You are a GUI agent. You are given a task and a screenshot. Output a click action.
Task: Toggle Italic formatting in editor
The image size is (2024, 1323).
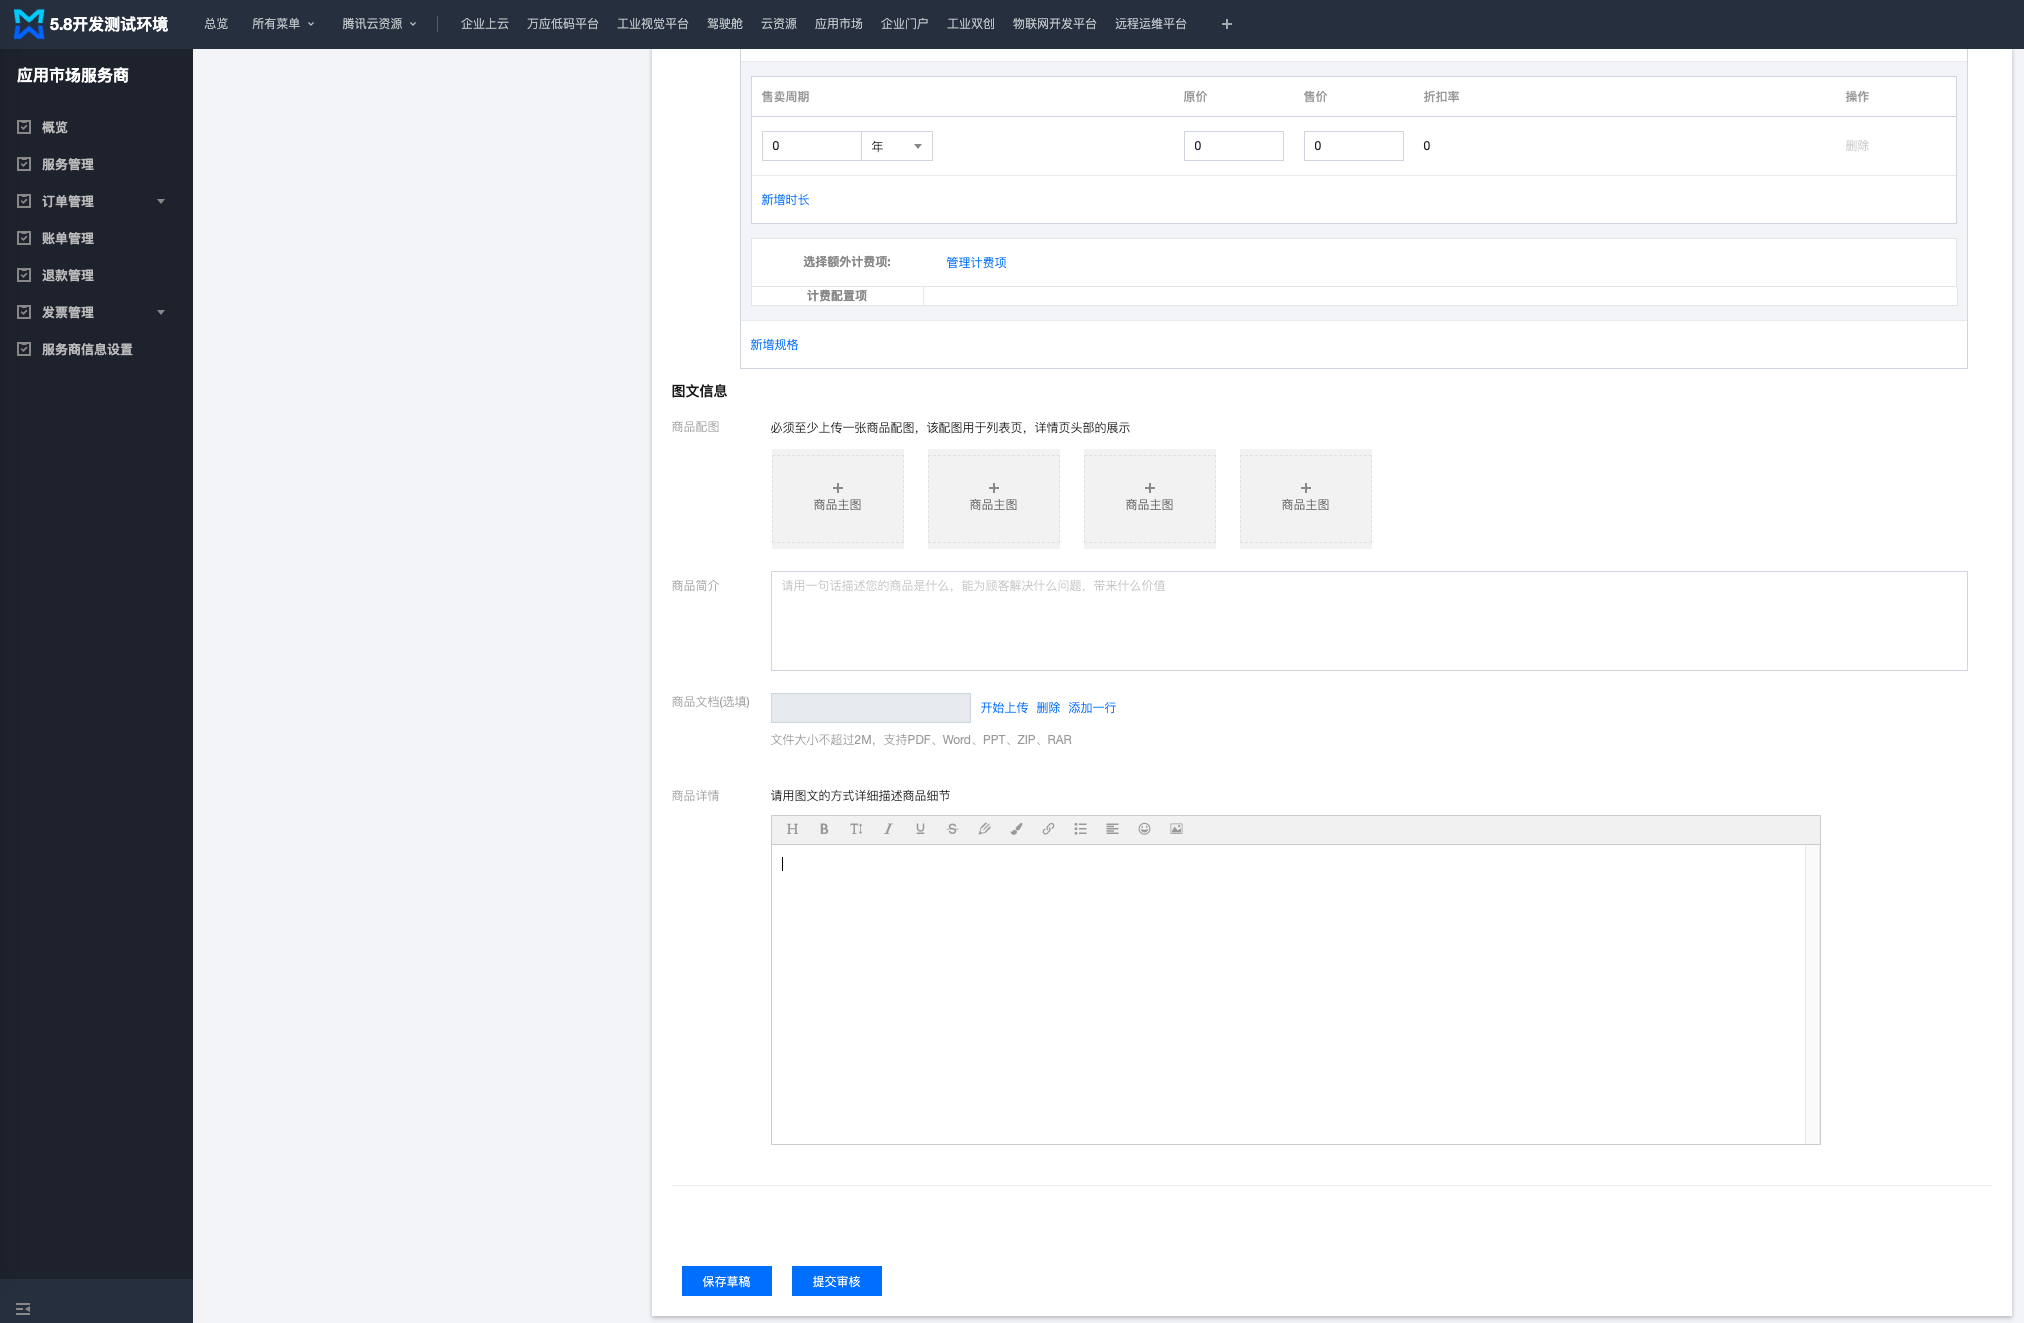[888, 829]
